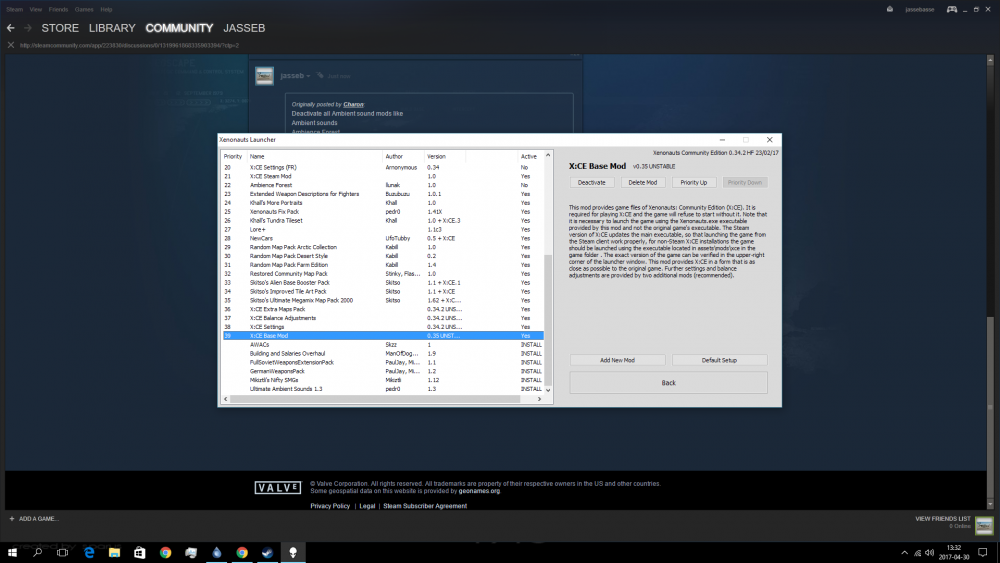Sort mod list by Priority column
Image resolution: width=1000 pixels, height=563 pixels.
(233, 156)
